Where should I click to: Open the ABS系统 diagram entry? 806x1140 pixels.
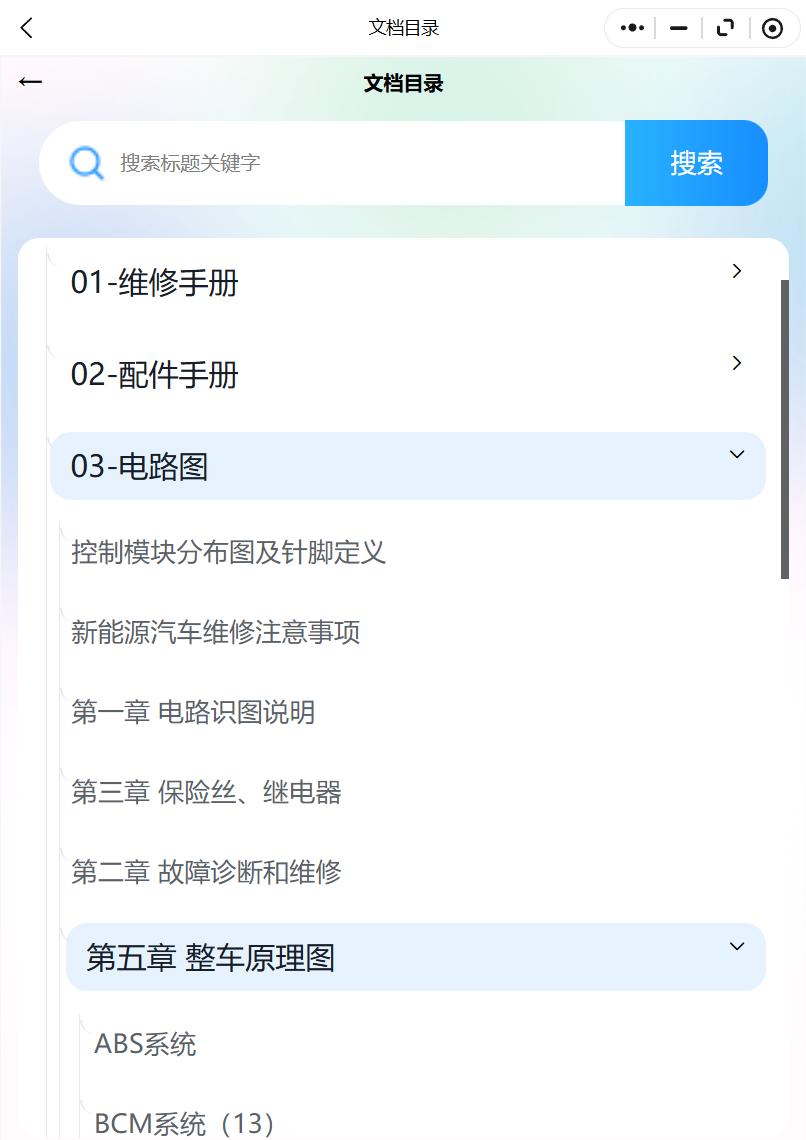pyautogui.click(x=146, y=1045)
